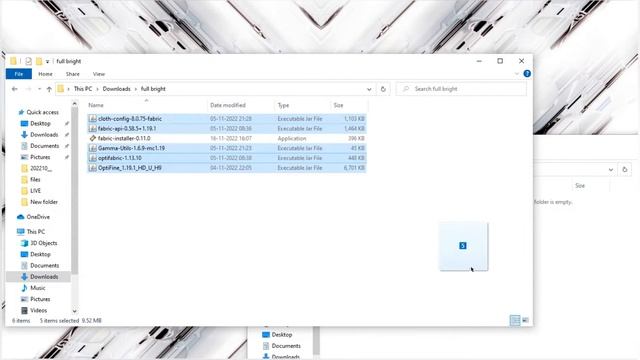
Task: Select This PC in navigation pane
Action: pyautogui.click(x=36, y=232)
